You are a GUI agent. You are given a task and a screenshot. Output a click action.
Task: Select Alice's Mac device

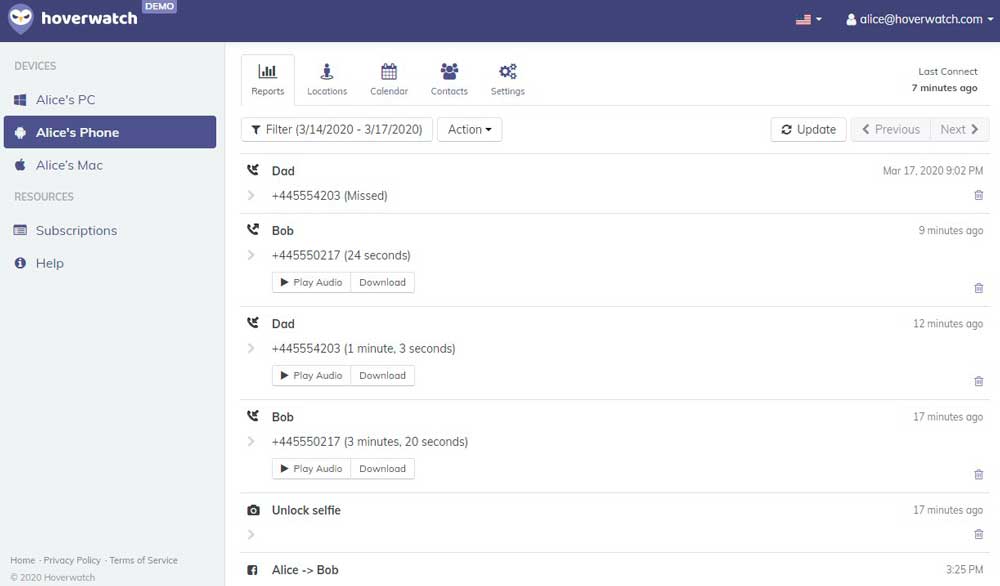69,165
